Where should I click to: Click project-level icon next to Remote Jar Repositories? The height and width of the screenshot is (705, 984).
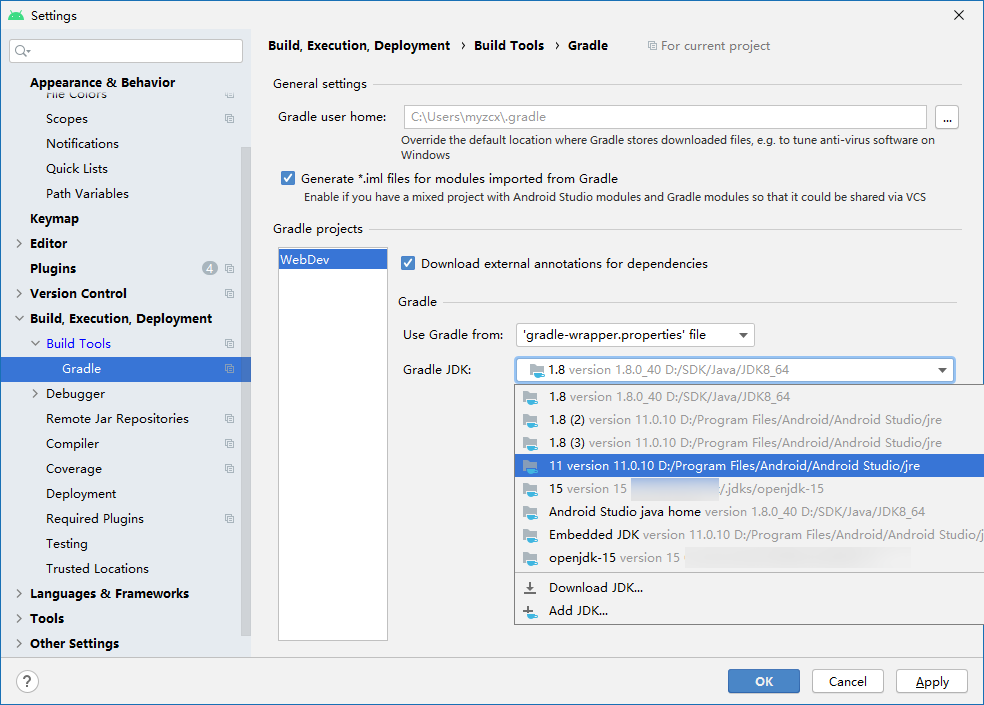point(230,419)
